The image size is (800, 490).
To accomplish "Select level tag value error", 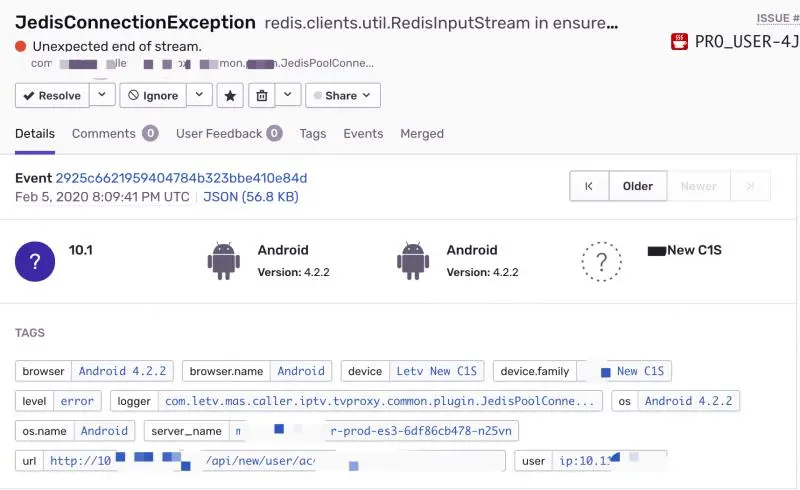I will point(77,401).
